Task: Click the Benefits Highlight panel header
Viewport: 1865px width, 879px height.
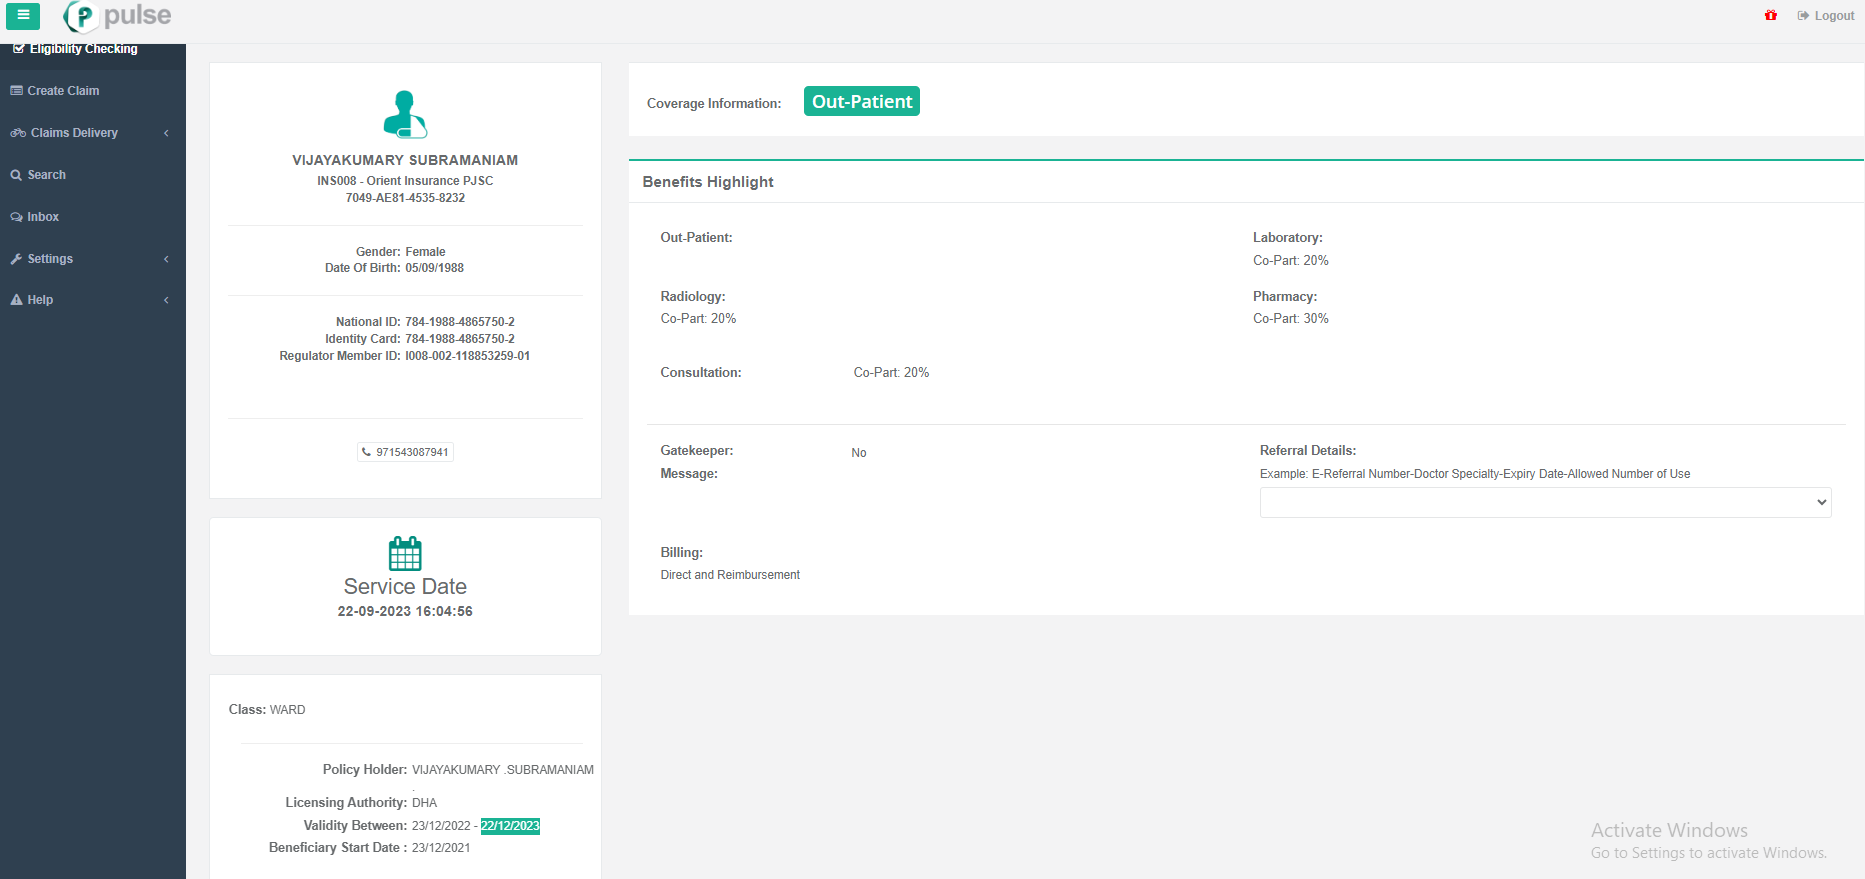Action: click(x=708, y=182)
